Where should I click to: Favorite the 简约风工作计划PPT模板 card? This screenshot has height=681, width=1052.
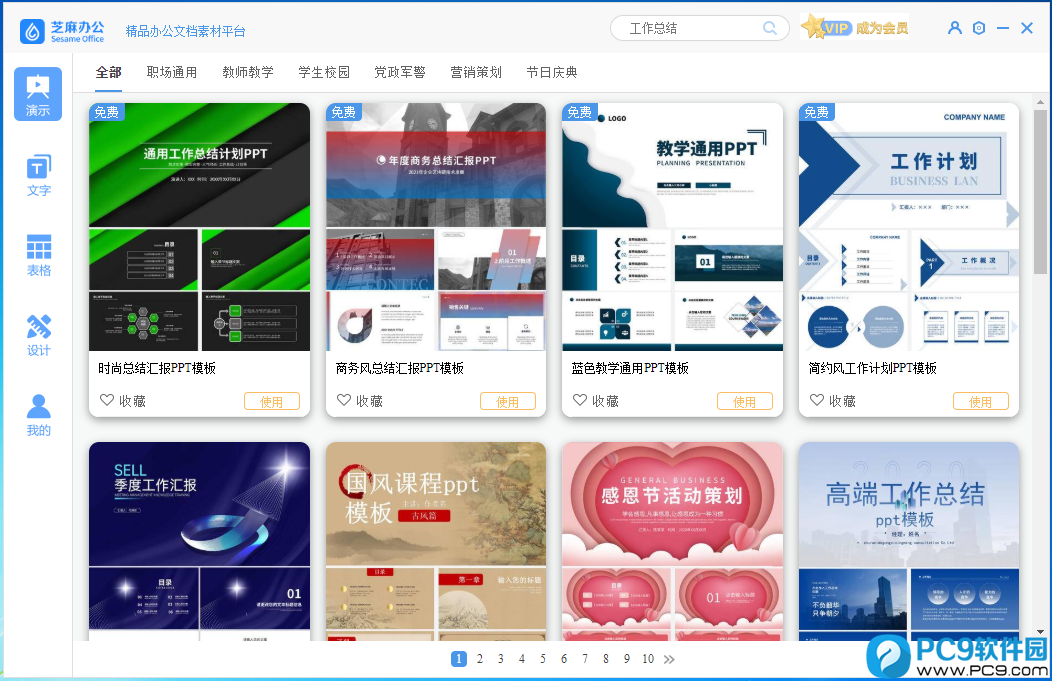pos(832,401)
